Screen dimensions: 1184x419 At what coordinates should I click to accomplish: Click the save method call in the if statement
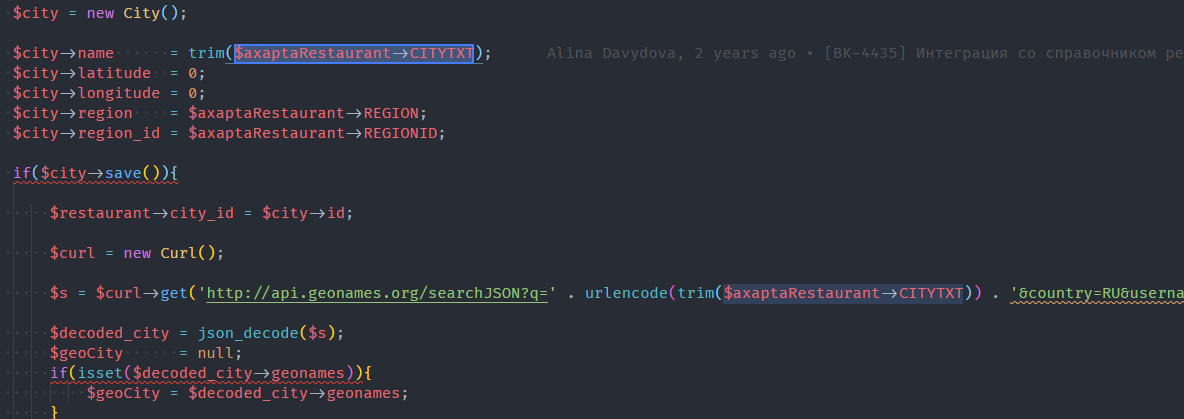point(124,173)
